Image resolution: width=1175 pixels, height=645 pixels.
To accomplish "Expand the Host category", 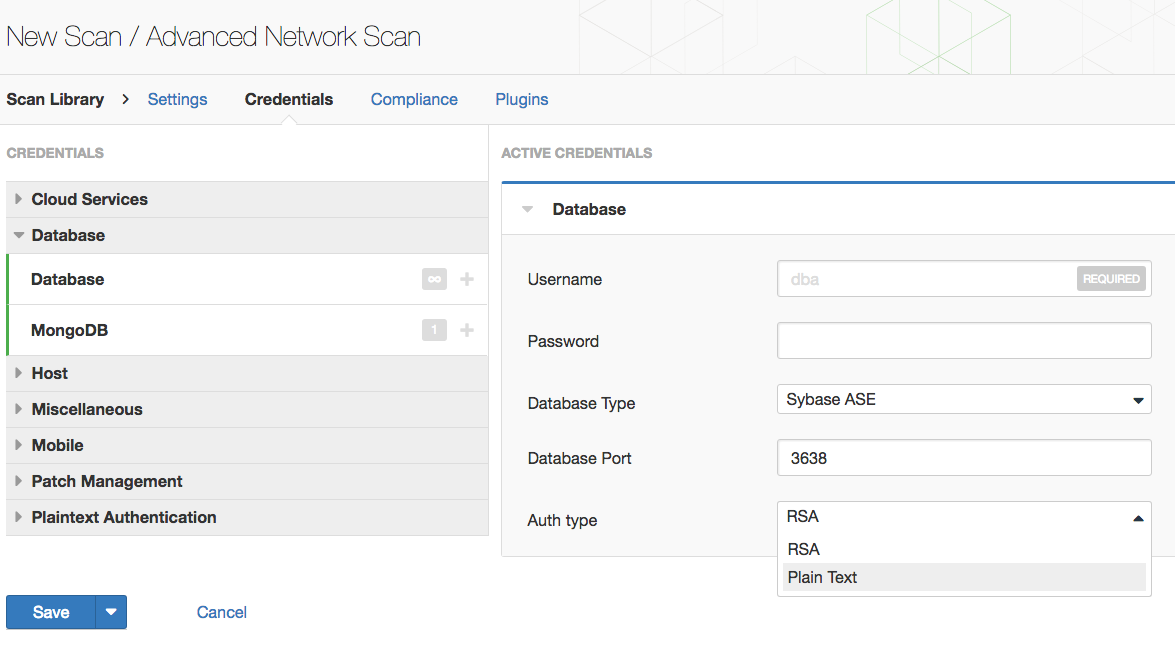I will [x=247, y=373].
